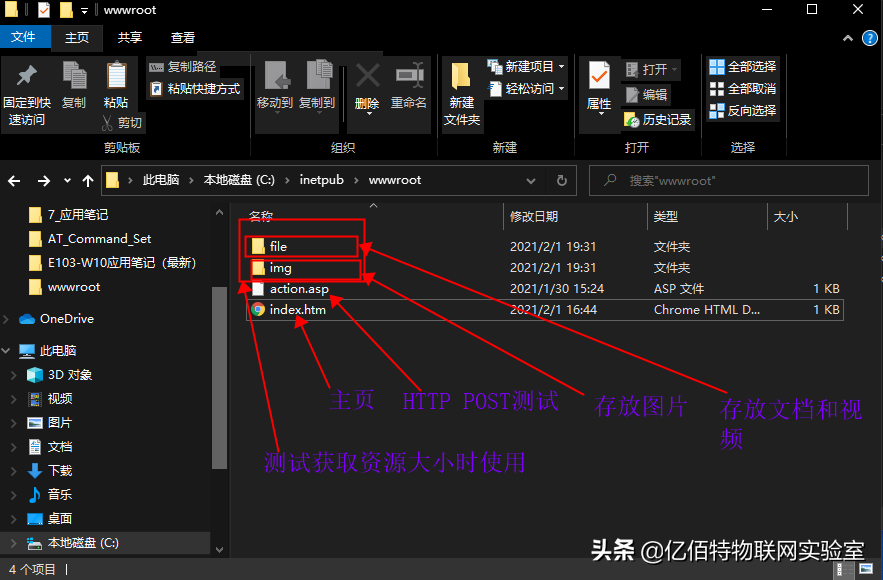Select the index.htm file
The image size is (883, 580).
297,310
